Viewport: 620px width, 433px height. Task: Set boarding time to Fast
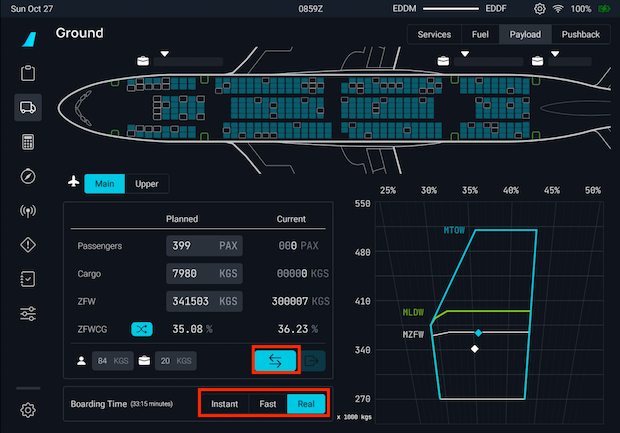point(267,404)
